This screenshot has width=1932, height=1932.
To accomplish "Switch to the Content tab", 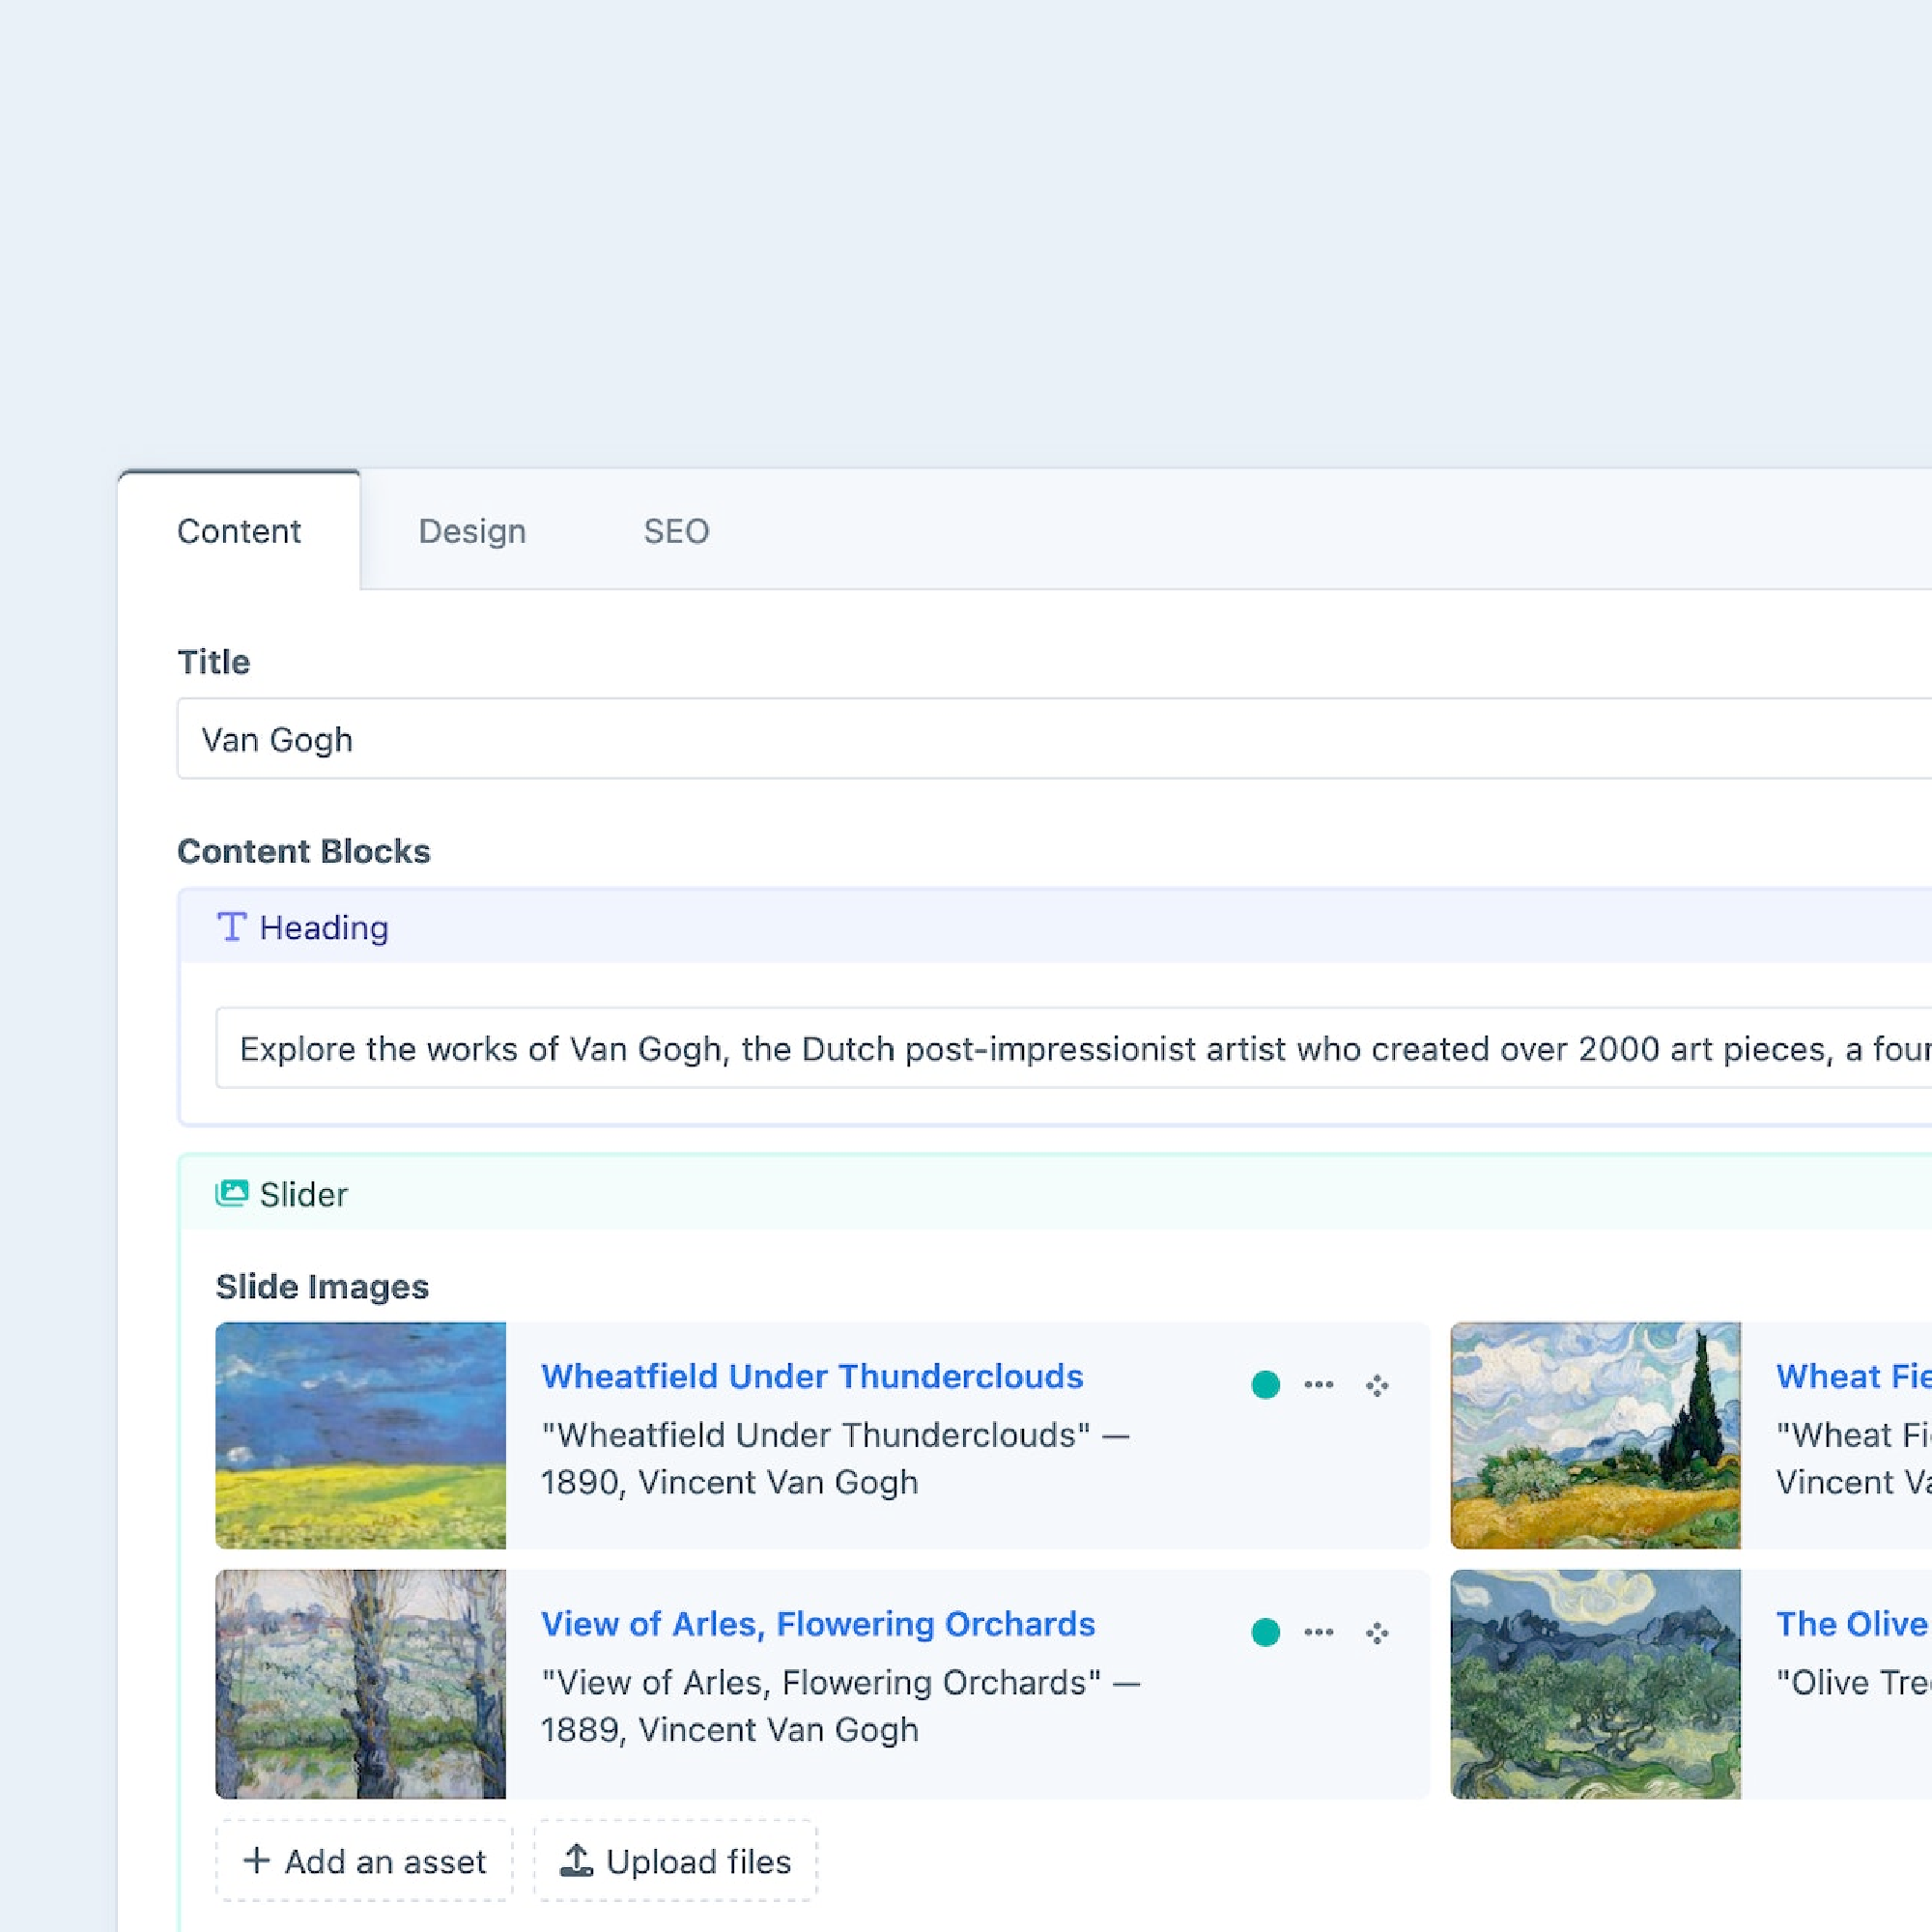I will [239, 531].
